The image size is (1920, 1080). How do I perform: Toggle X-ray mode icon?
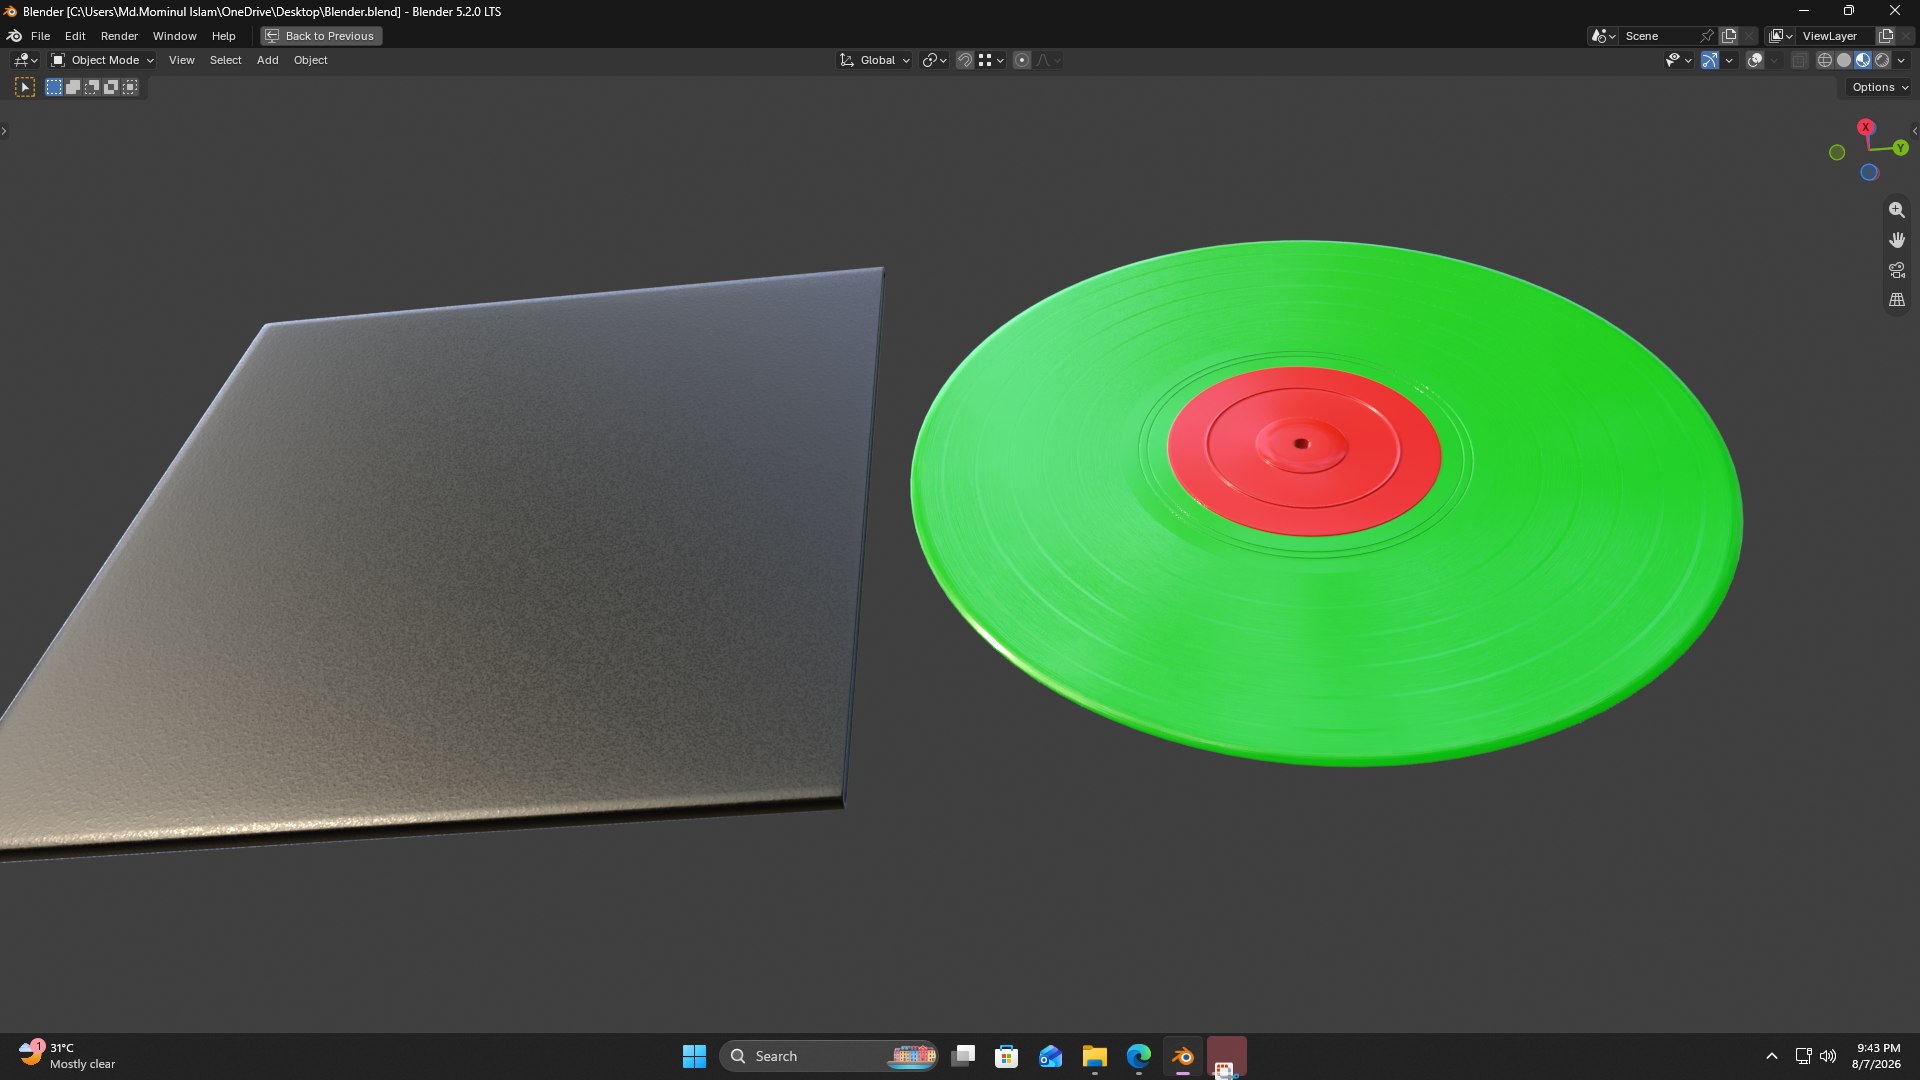1798,61
